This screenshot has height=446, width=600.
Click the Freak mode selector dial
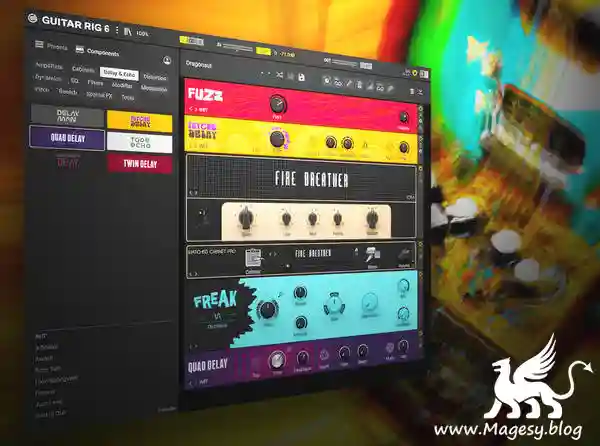(334, 305)
